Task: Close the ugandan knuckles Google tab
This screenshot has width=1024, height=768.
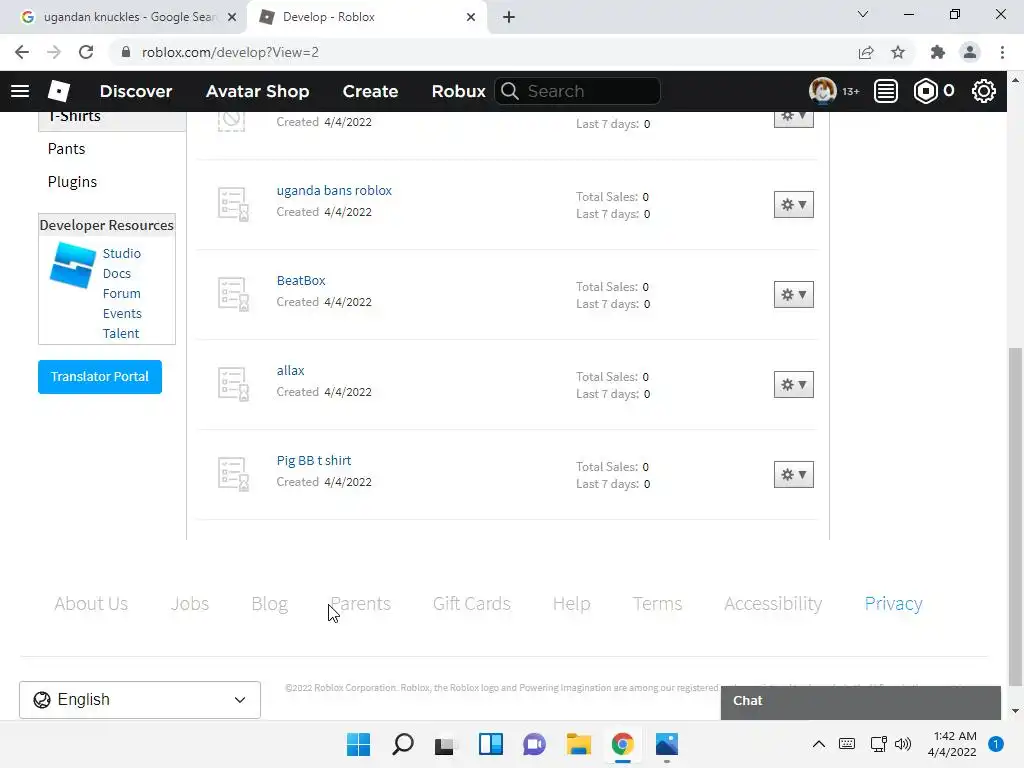Action: point(232,17)
